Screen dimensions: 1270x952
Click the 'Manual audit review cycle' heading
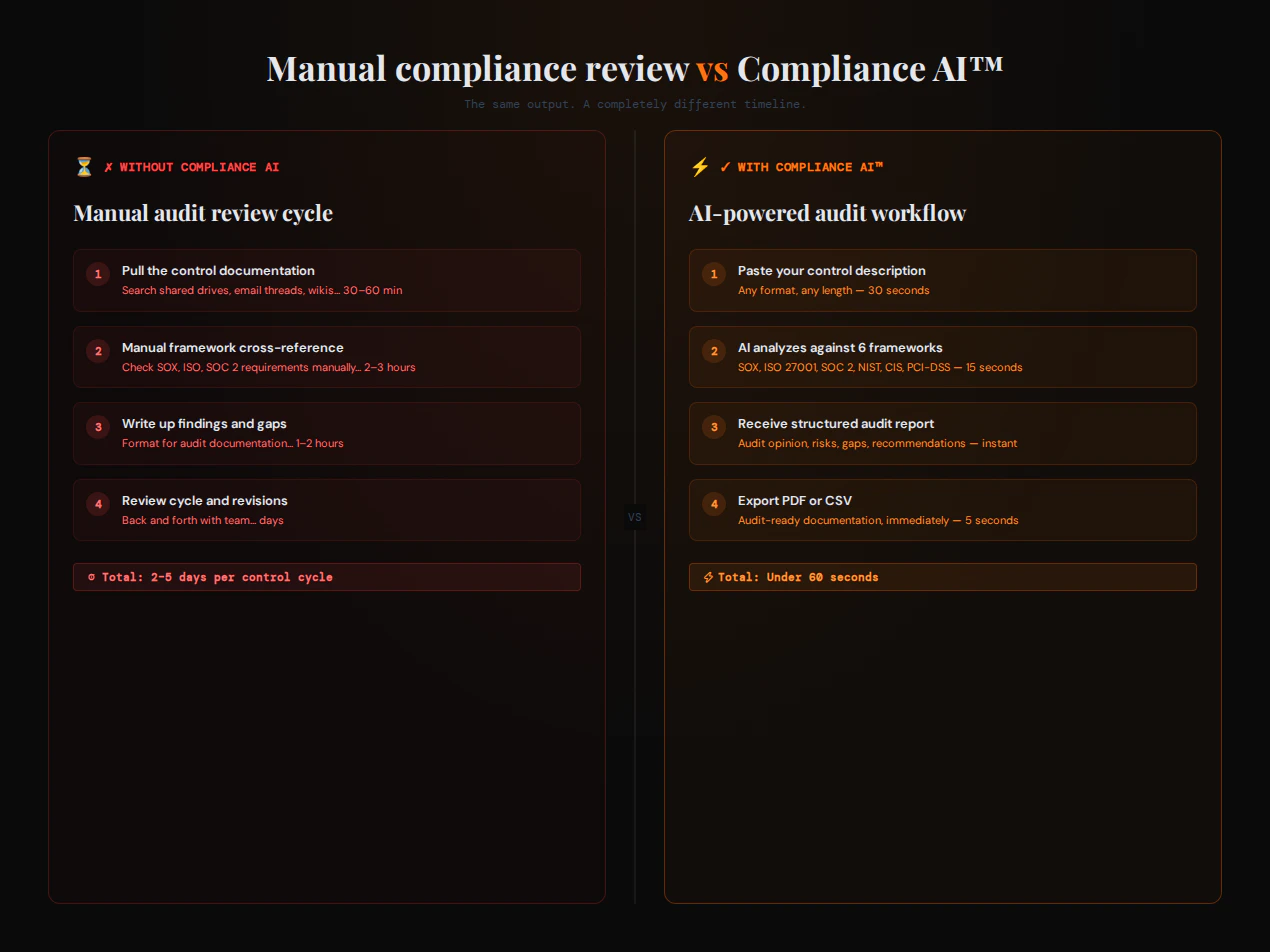[203, 213]
